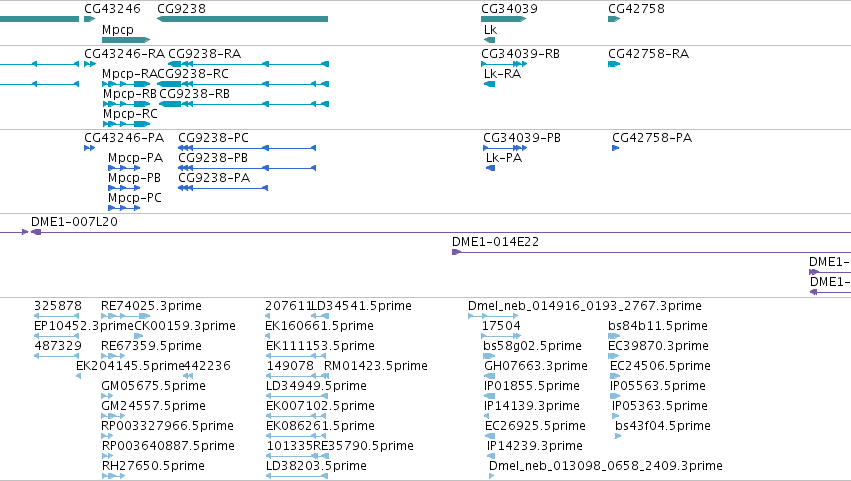Viewport: 851px width, 481px height.
Task: Click protein Lk-PA label
Action: [x=504, y=158]
